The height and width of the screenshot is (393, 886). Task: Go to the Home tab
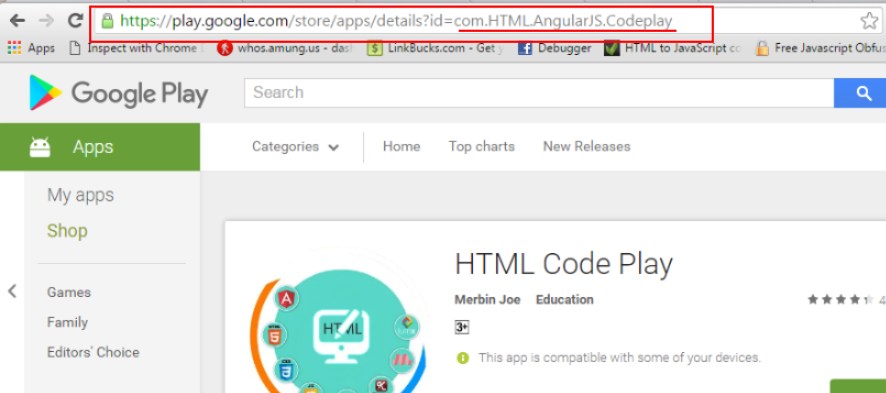[x=401, y=147]
